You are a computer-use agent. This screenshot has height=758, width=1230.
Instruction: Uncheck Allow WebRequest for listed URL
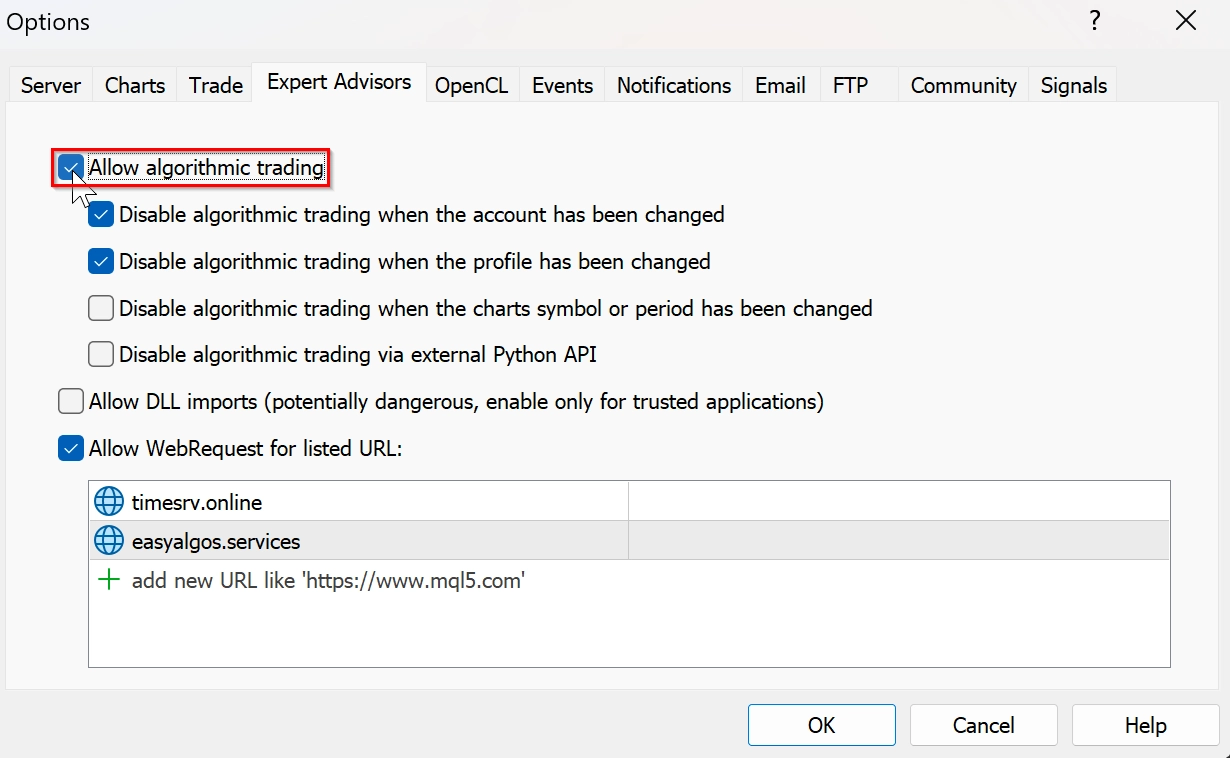[71, 449]
